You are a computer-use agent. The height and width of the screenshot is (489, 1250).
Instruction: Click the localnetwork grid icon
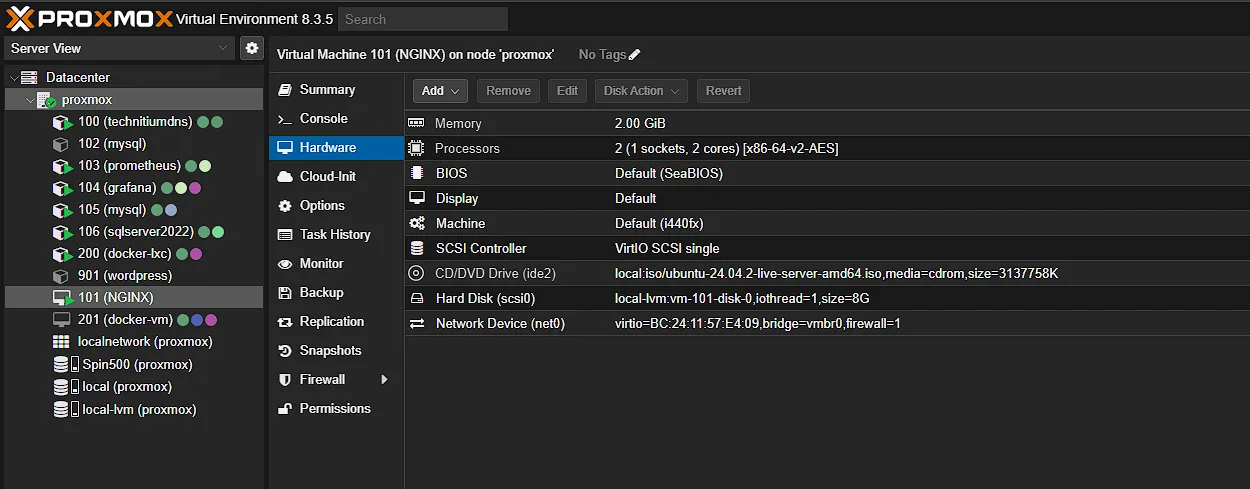[x=61, y=342]
